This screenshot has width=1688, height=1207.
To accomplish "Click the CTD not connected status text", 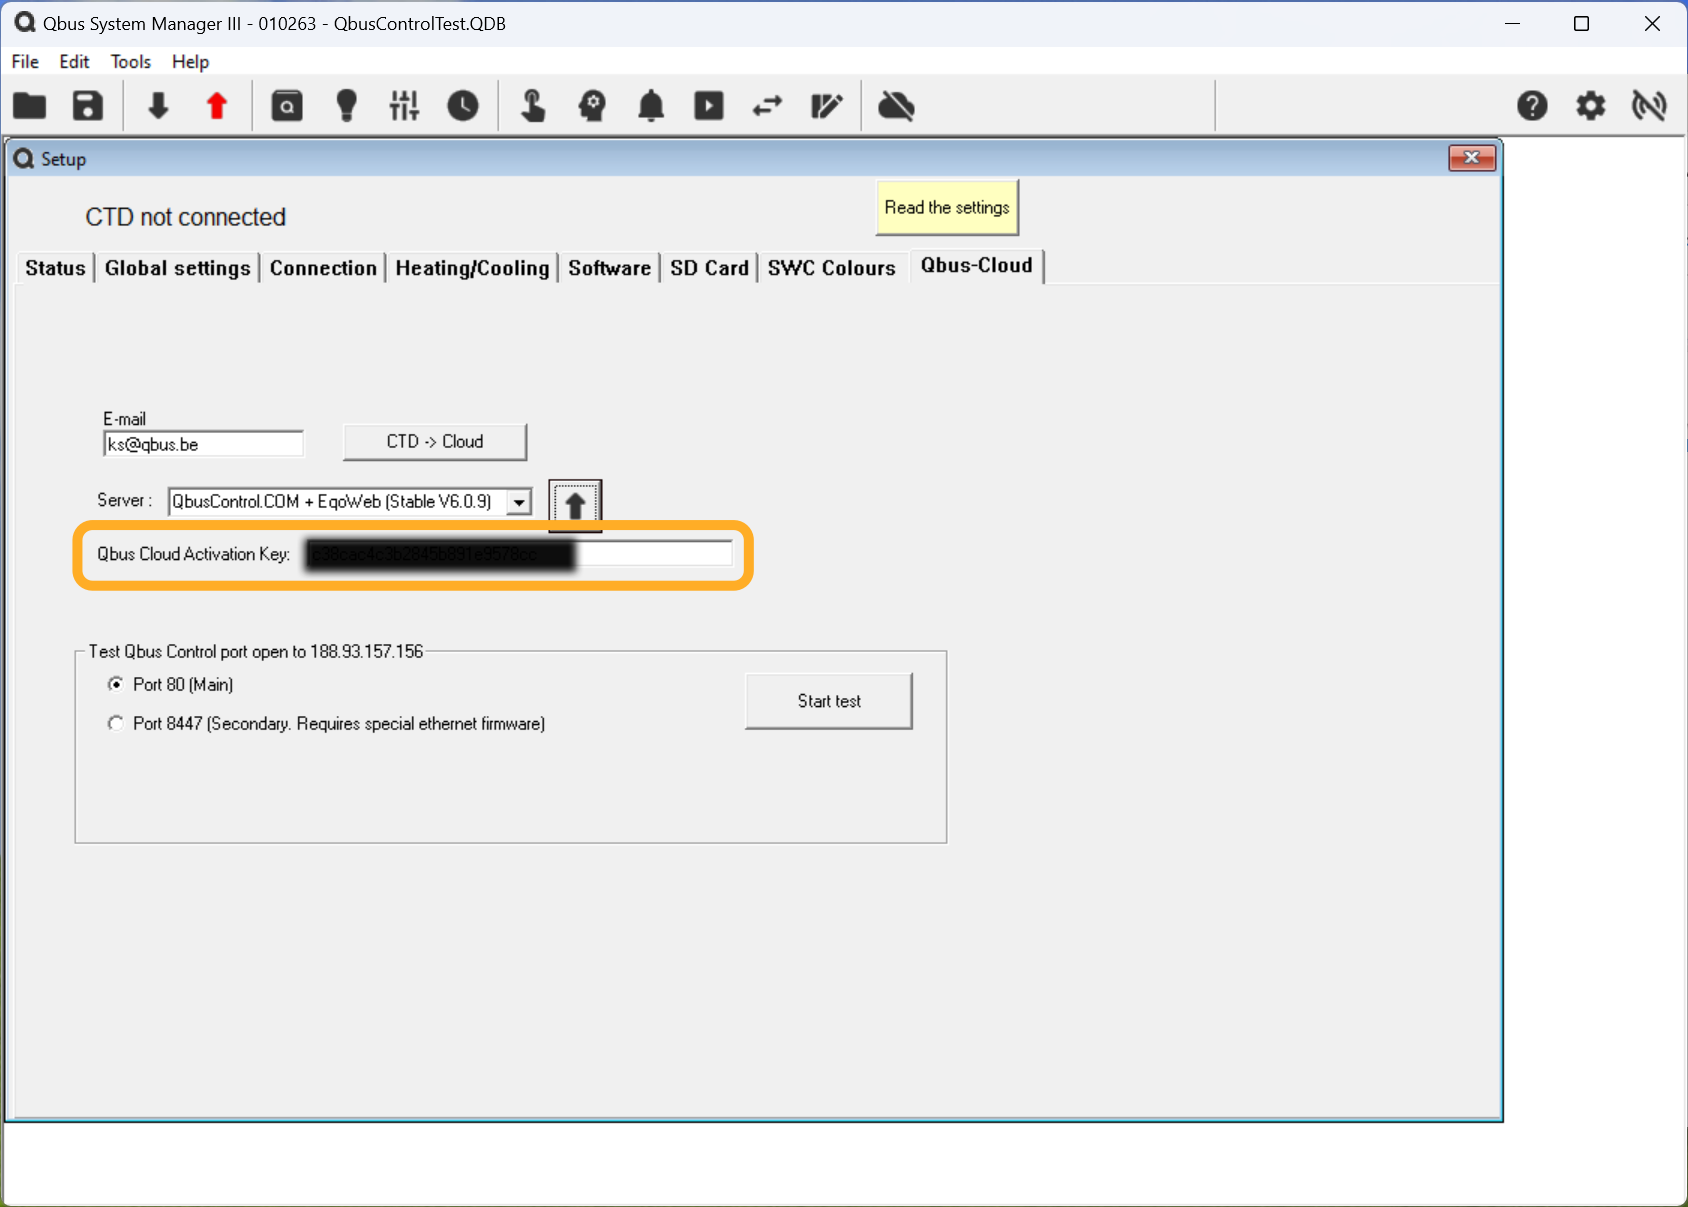I will point(186,217).
